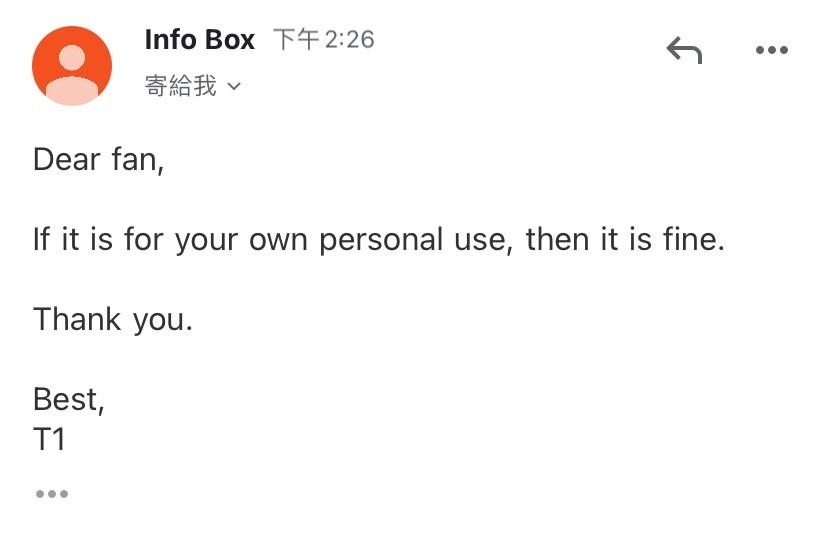828x539 pixels.
Task: Show trimmed content via the gray dots below T1
Action: [x=52, y=494]
